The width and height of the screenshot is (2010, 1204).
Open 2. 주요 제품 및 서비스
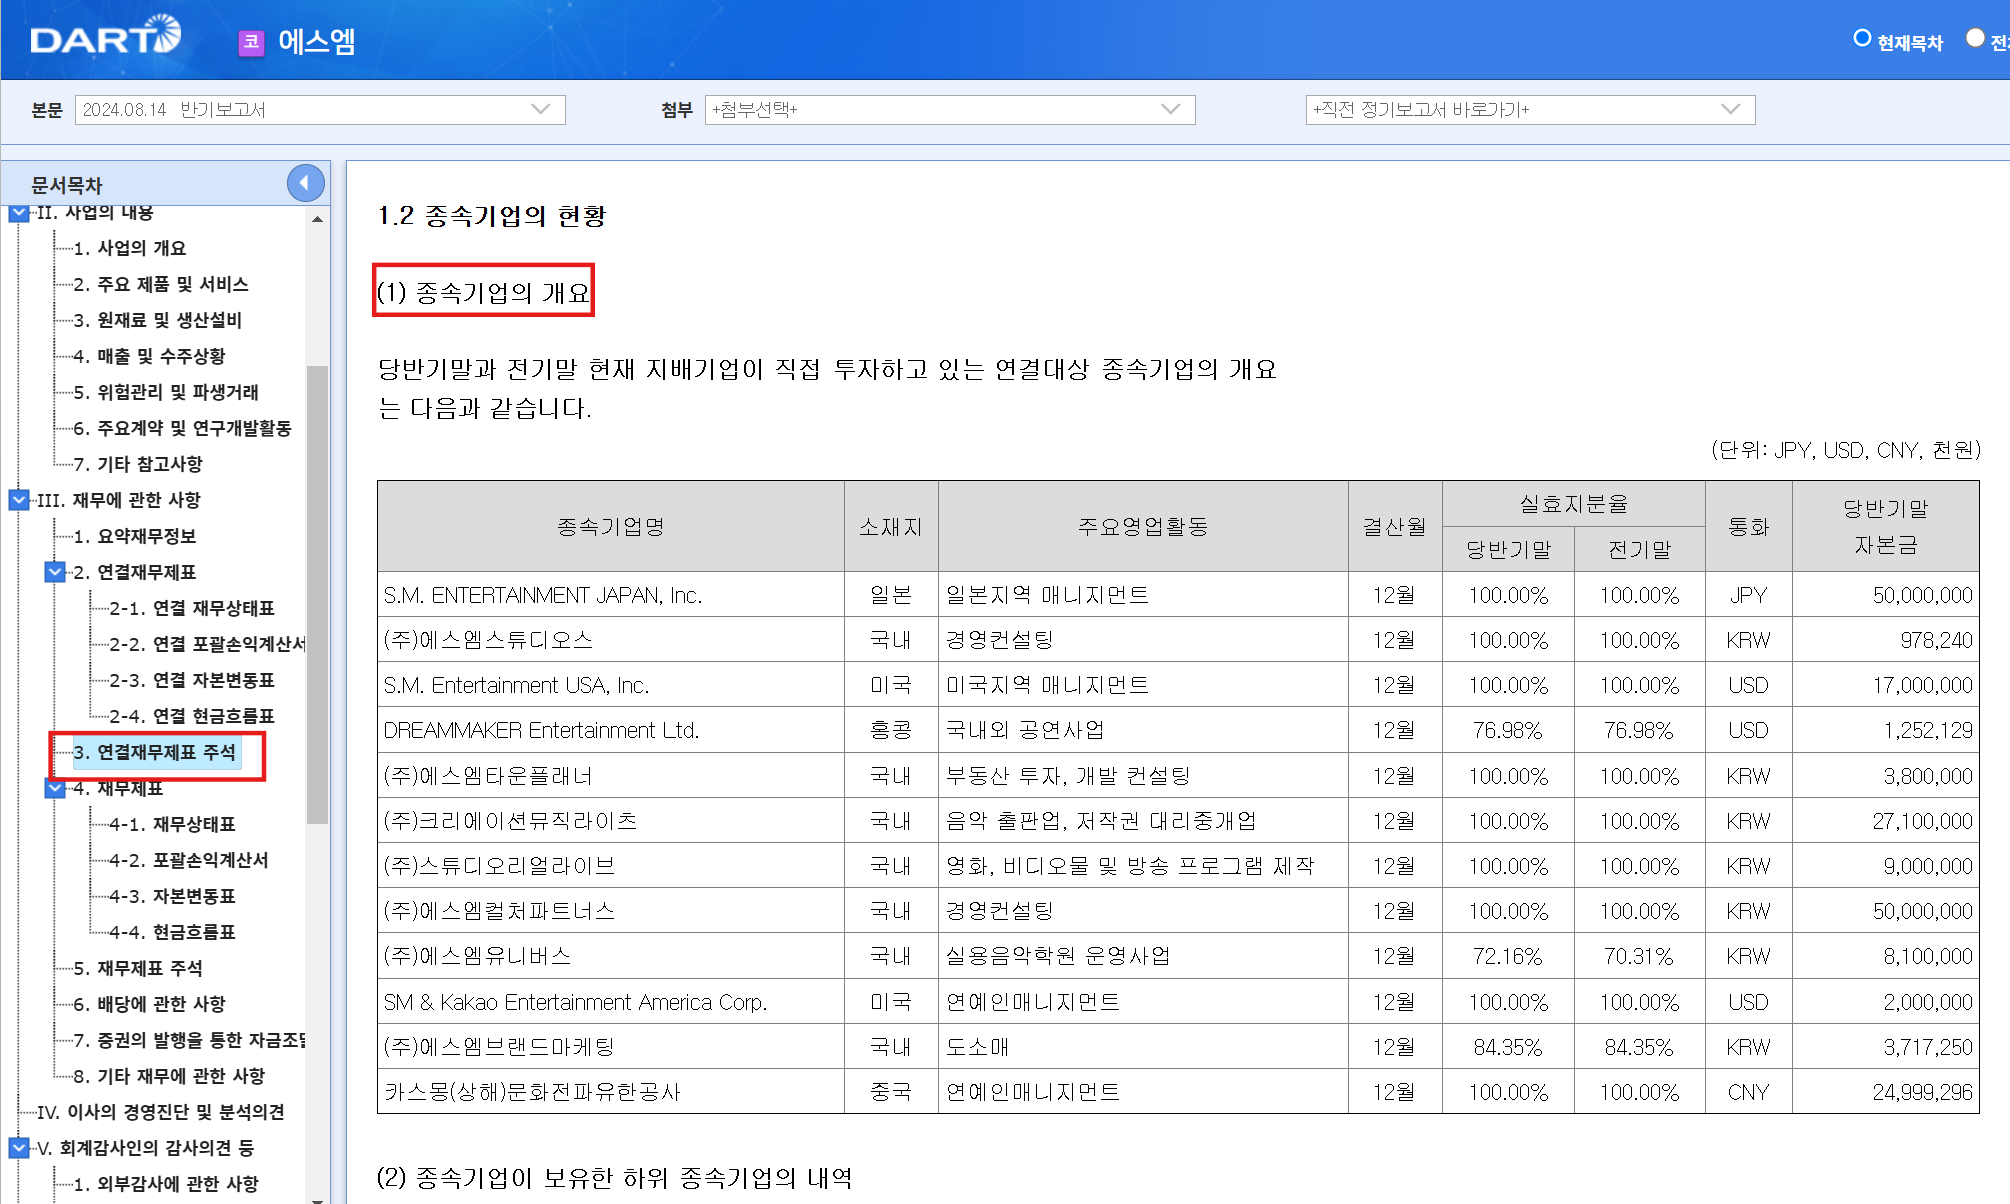click(x=161, y=284)
